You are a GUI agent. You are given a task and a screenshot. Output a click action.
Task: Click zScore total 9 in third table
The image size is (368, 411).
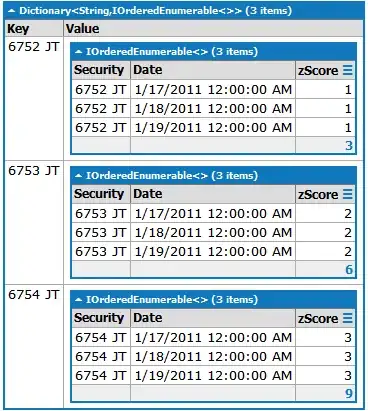(x=349, y=394)
